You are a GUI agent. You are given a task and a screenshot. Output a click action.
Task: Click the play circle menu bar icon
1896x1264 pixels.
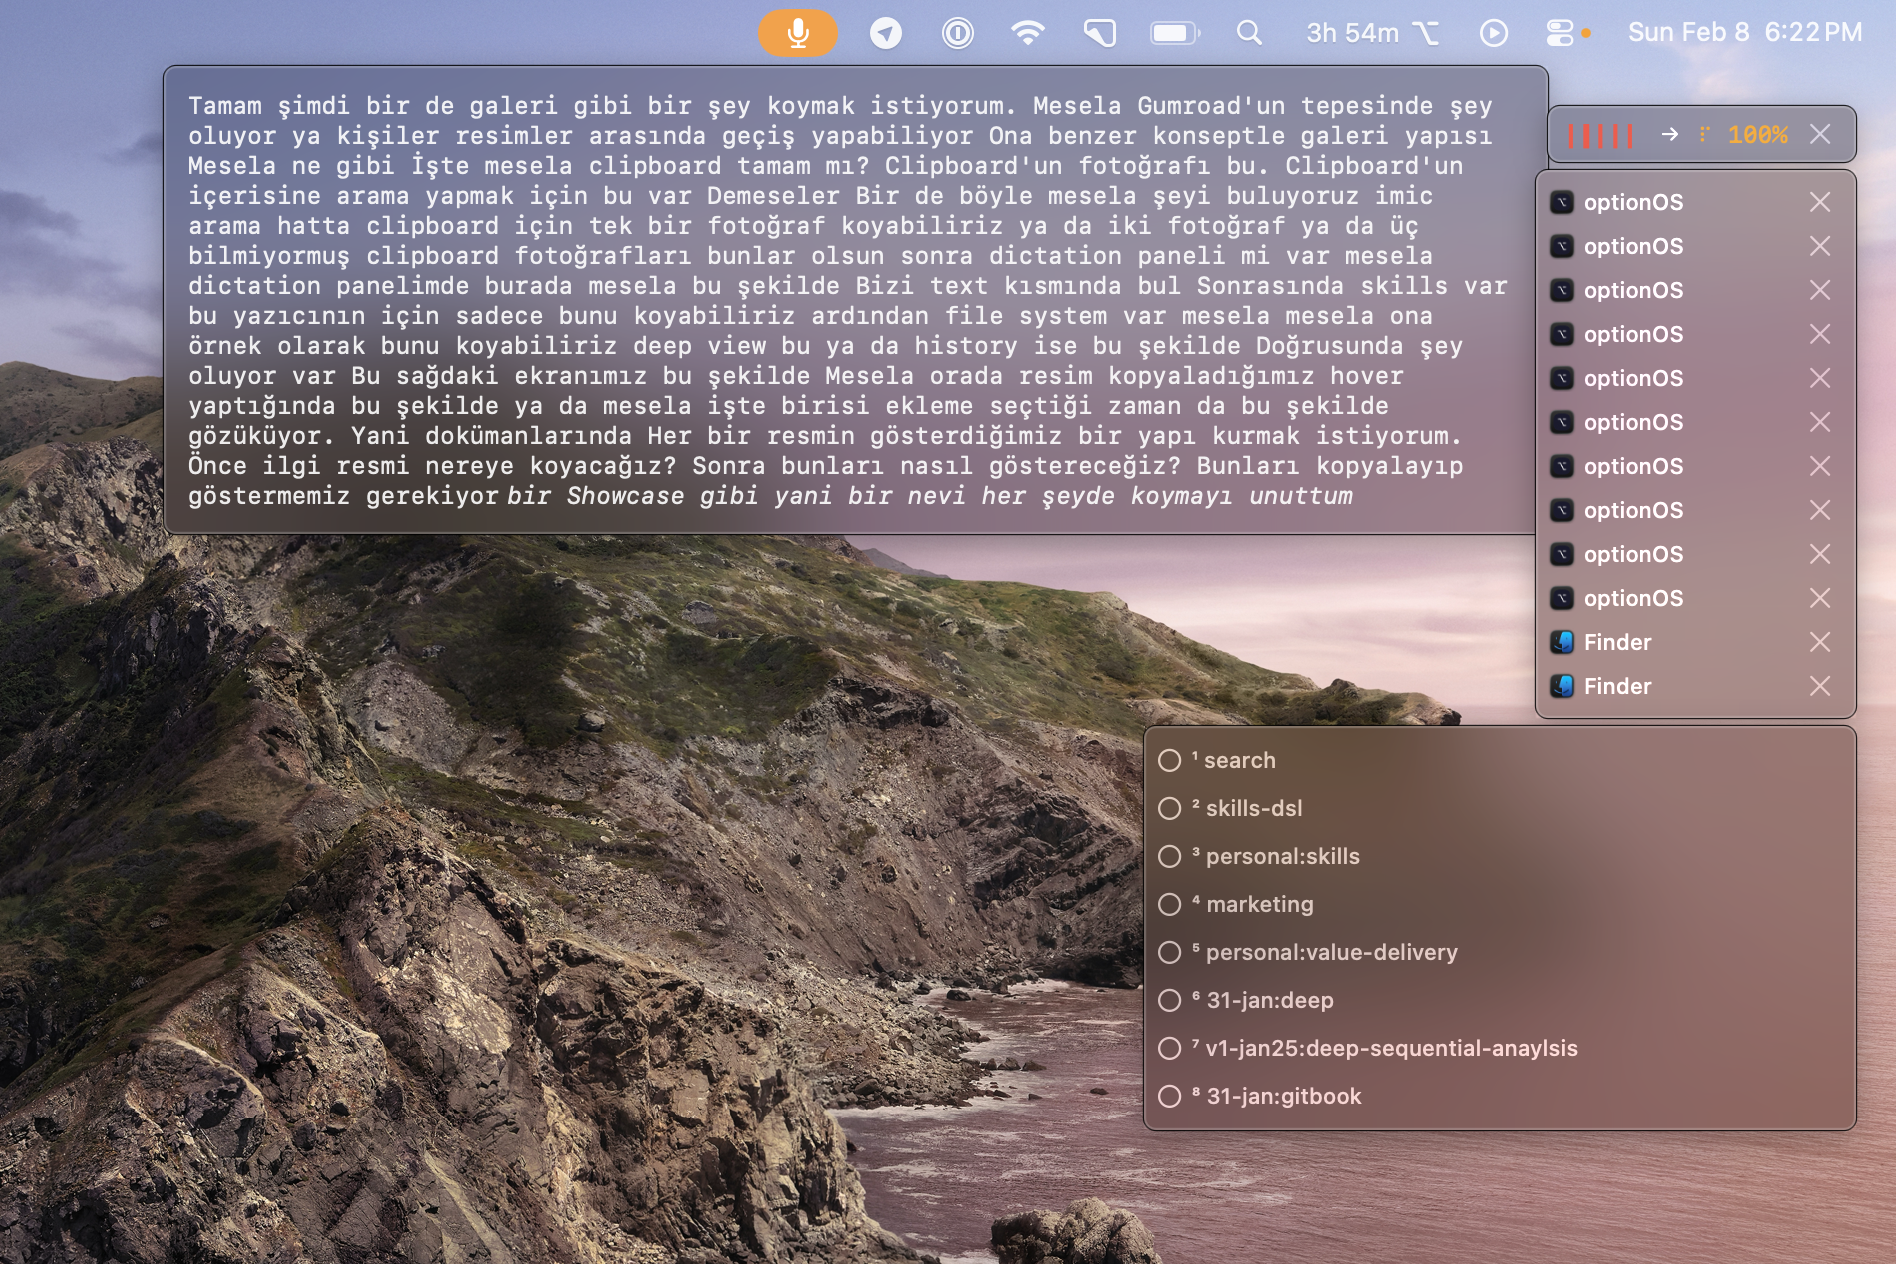[1494, 32]
